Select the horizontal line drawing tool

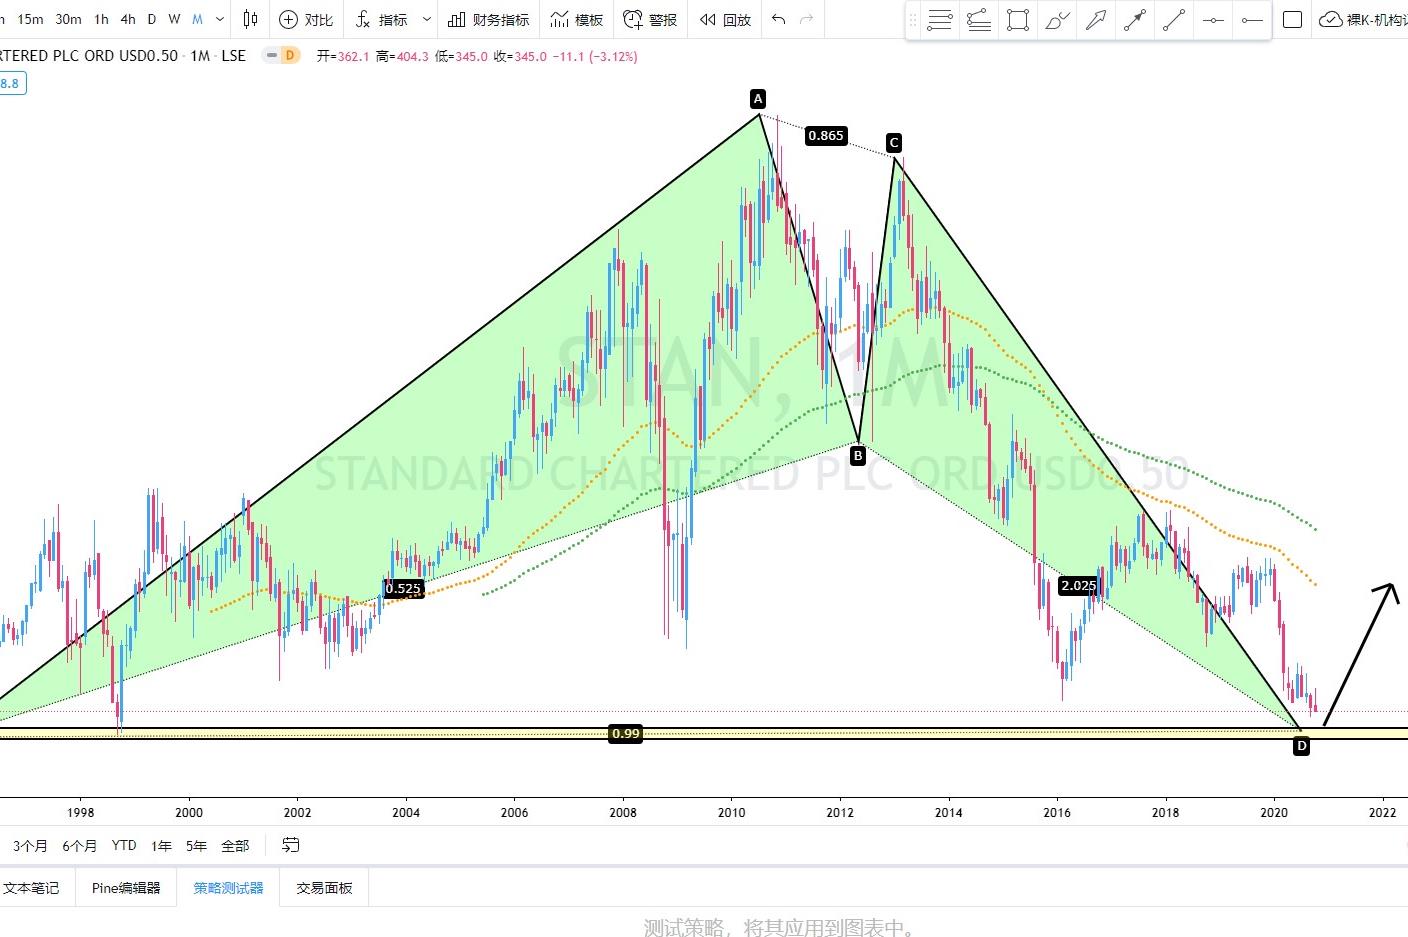[1213, 20]
